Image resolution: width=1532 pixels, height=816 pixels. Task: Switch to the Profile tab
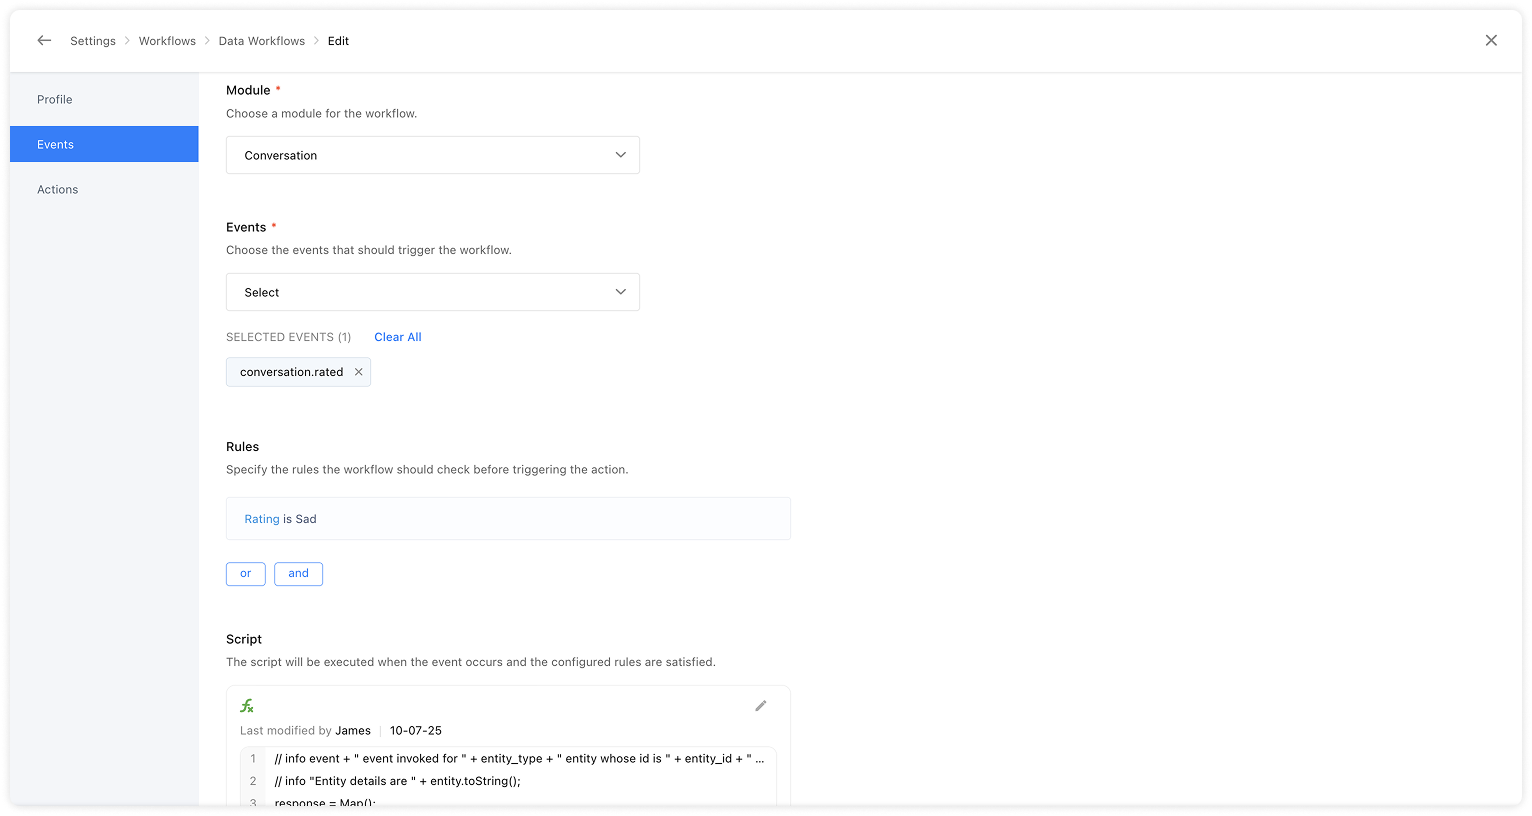pyautogui.click(x=54, y=99)
